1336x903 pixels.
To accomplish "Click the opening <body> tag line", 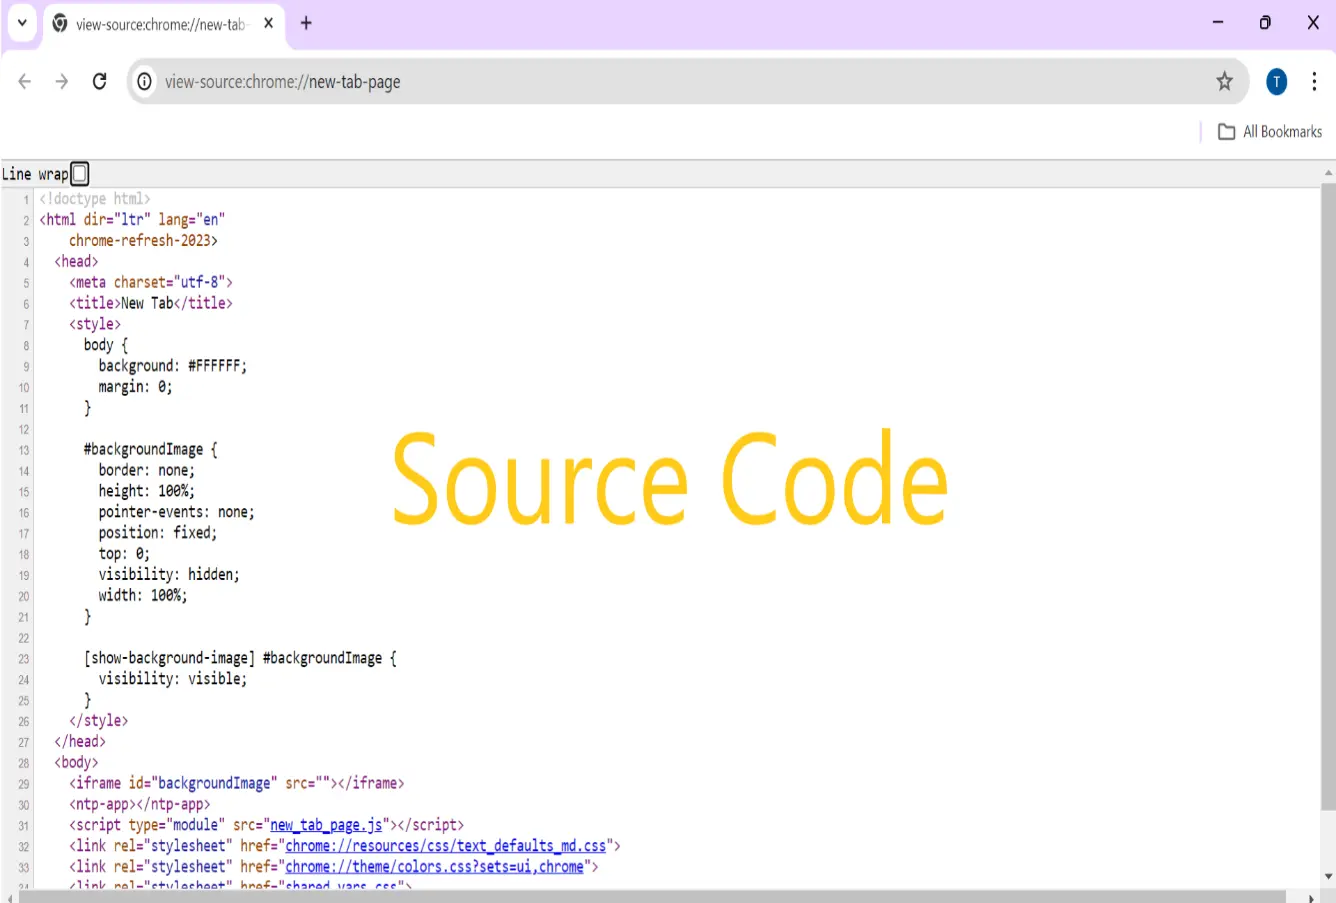I will click(76, 762).
